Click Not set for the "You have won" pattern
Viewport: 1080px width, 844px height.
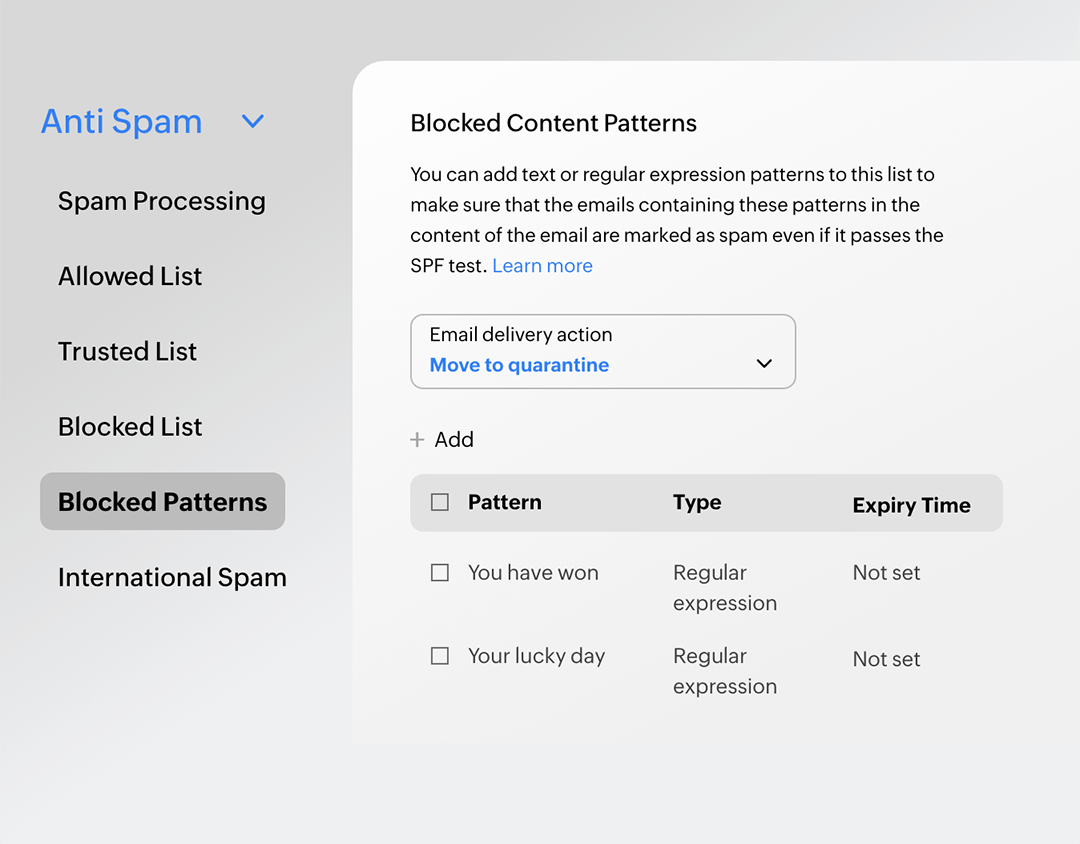(x=886, y=572)
